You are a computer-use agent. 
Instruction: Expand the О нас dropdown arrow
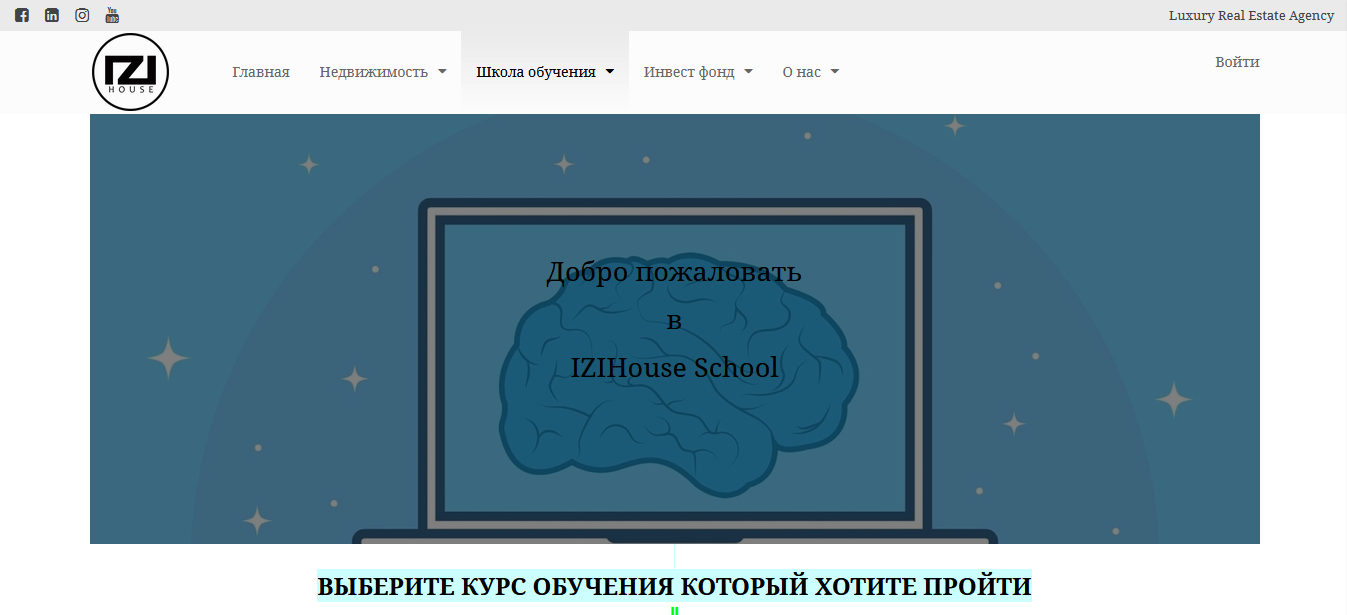(x=835, y=72)
